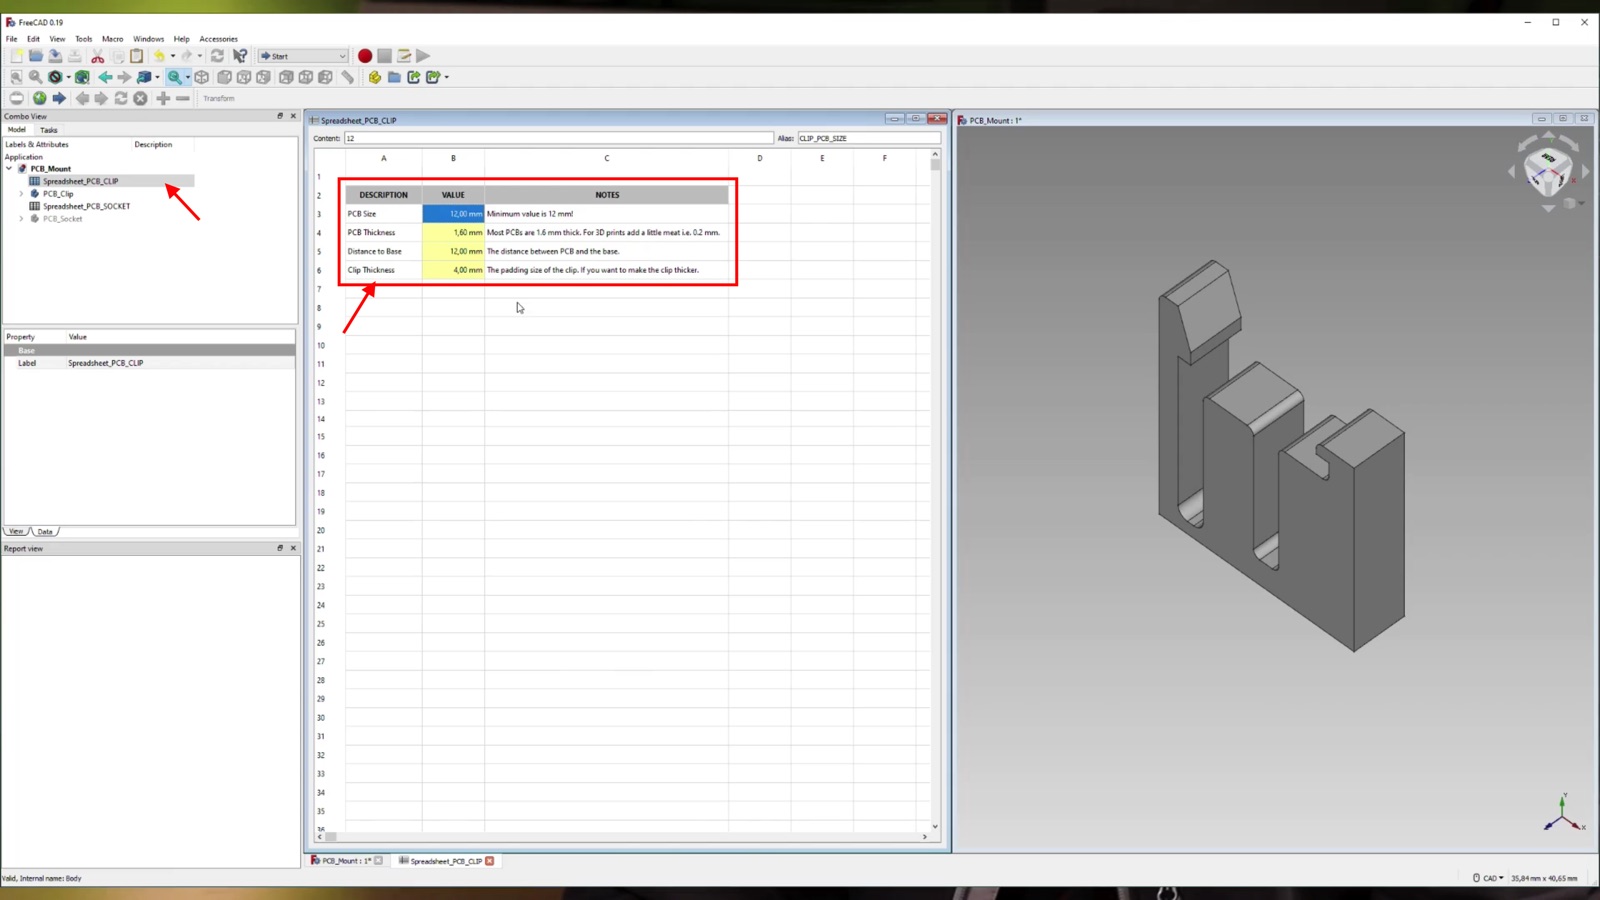Click the Open file folder icon
The height and width of the screenshot is (900, 1600).
click(36, 56)
